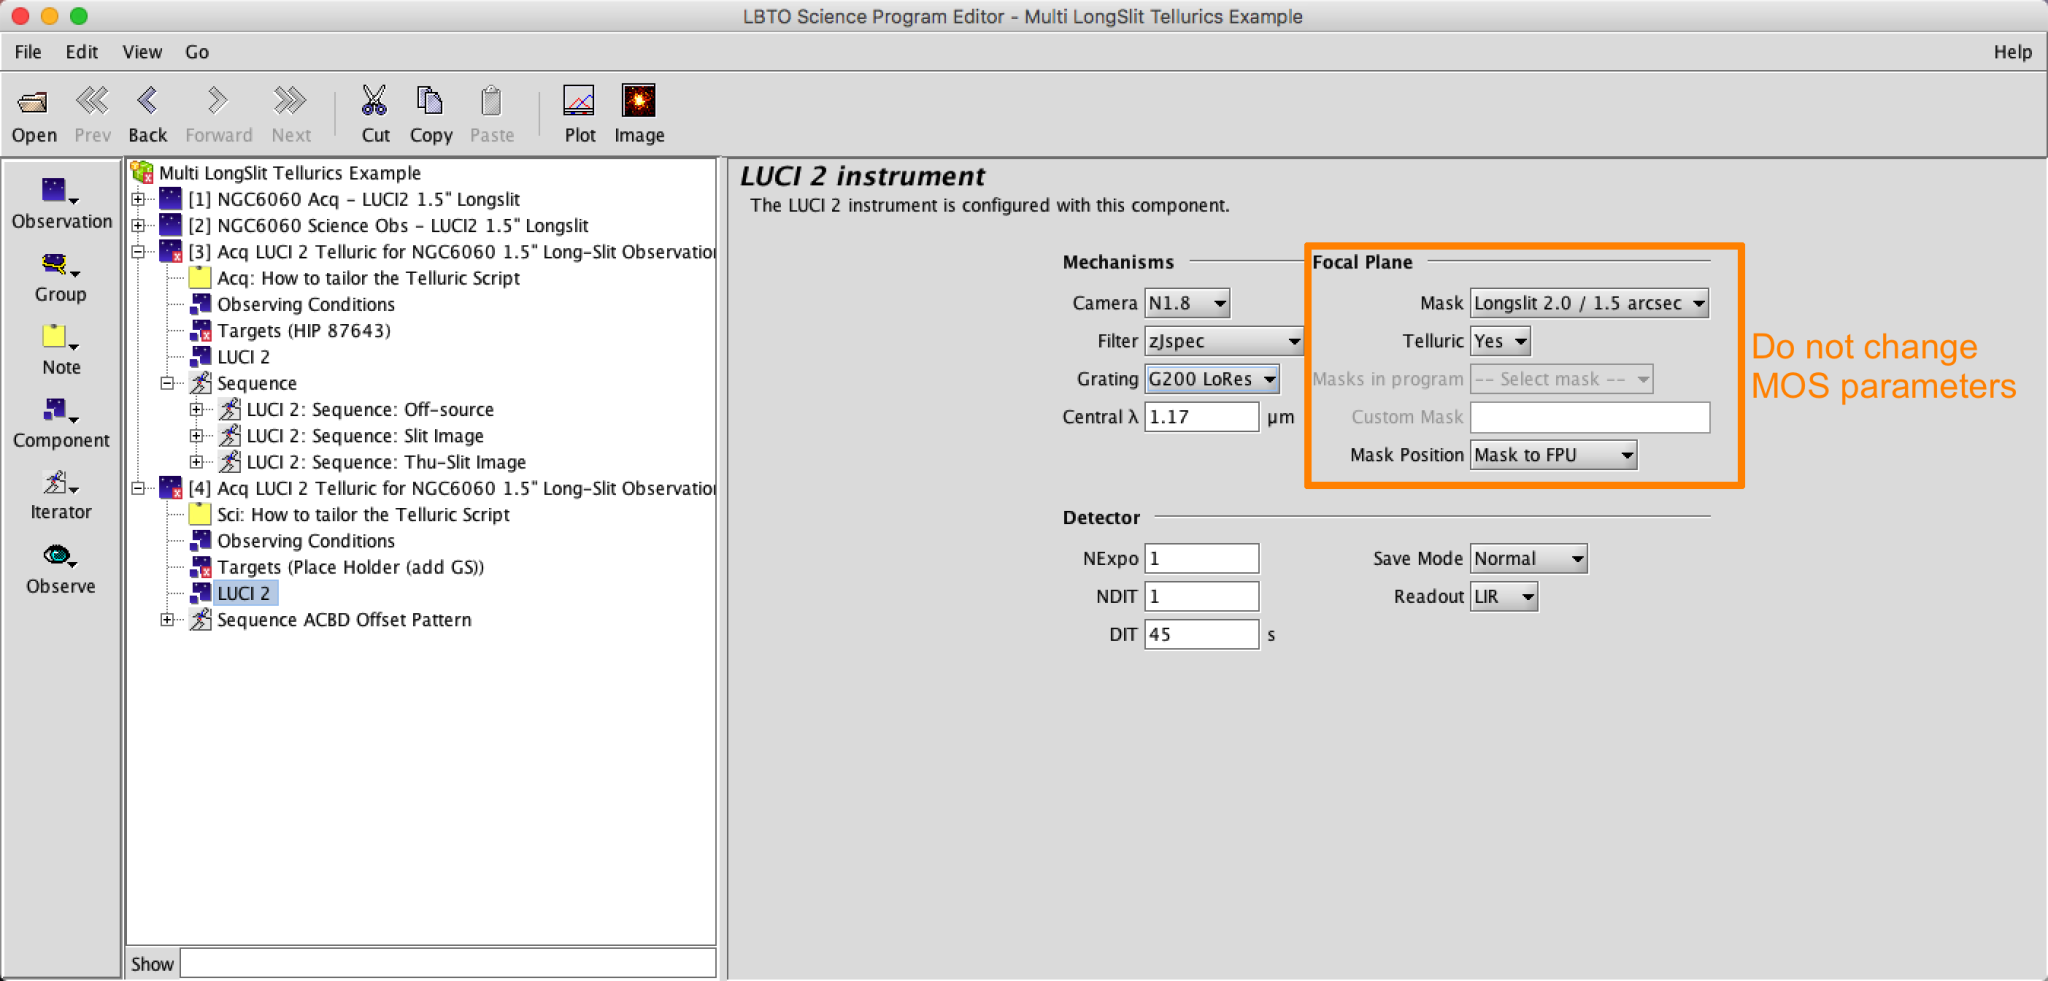Collapse the Sequence node
Viewport: 2048px width, 981px height.
[167, 383]
